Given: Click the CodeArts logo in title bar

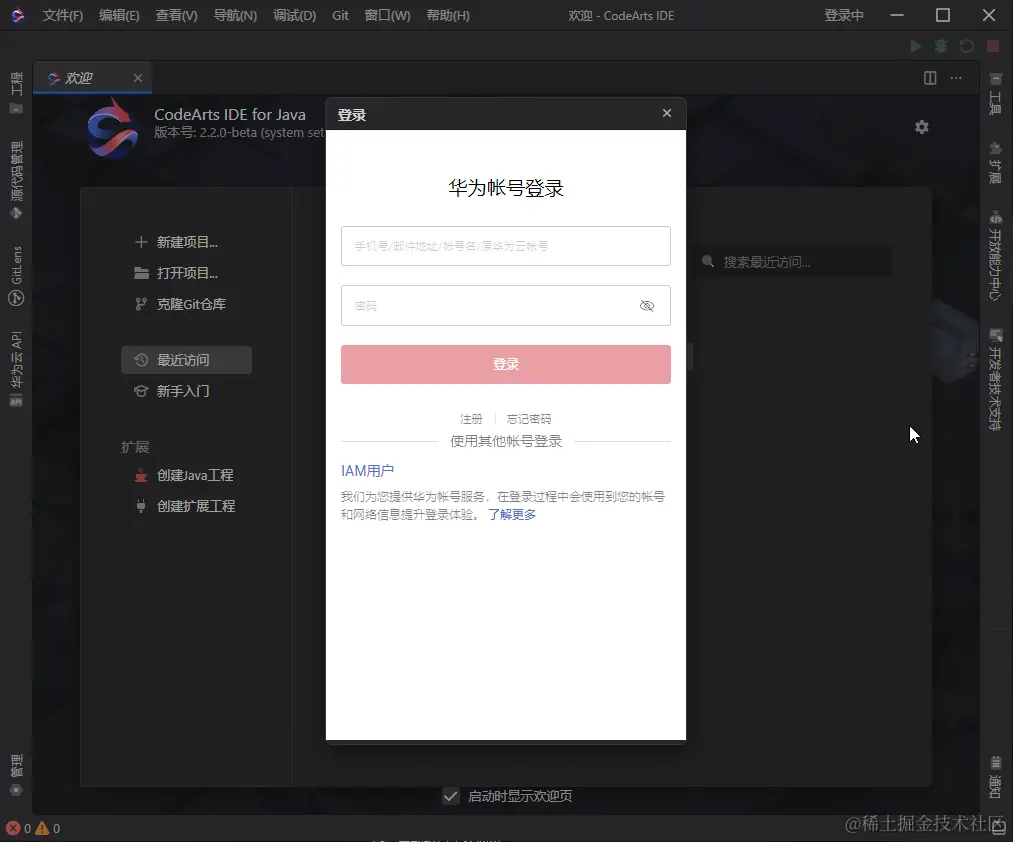Looking at the screenshot, I should 18,15.
